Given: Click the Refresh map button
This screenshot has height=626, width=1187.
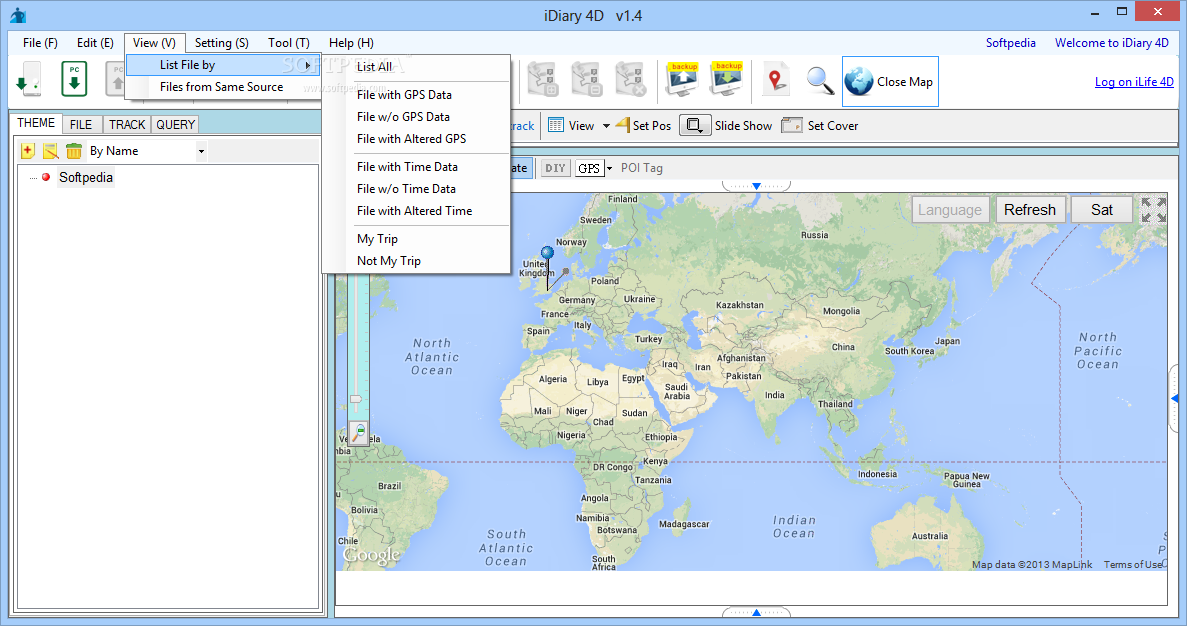Looking at the screenshot, I should (x=1030, y=210).
